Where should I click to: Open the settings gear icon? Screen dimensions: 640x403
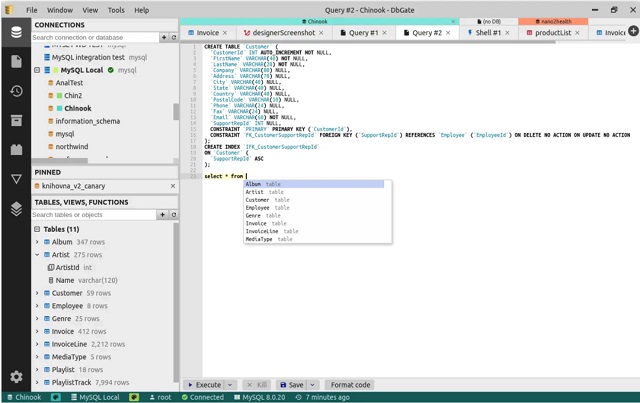[16, 376]
